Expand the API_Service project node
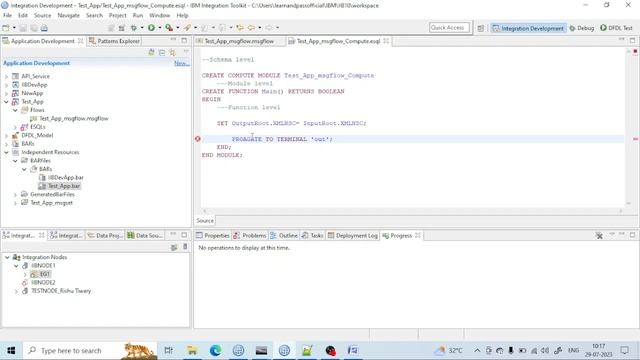The image size is (640, 360). (x=6, y=76)
